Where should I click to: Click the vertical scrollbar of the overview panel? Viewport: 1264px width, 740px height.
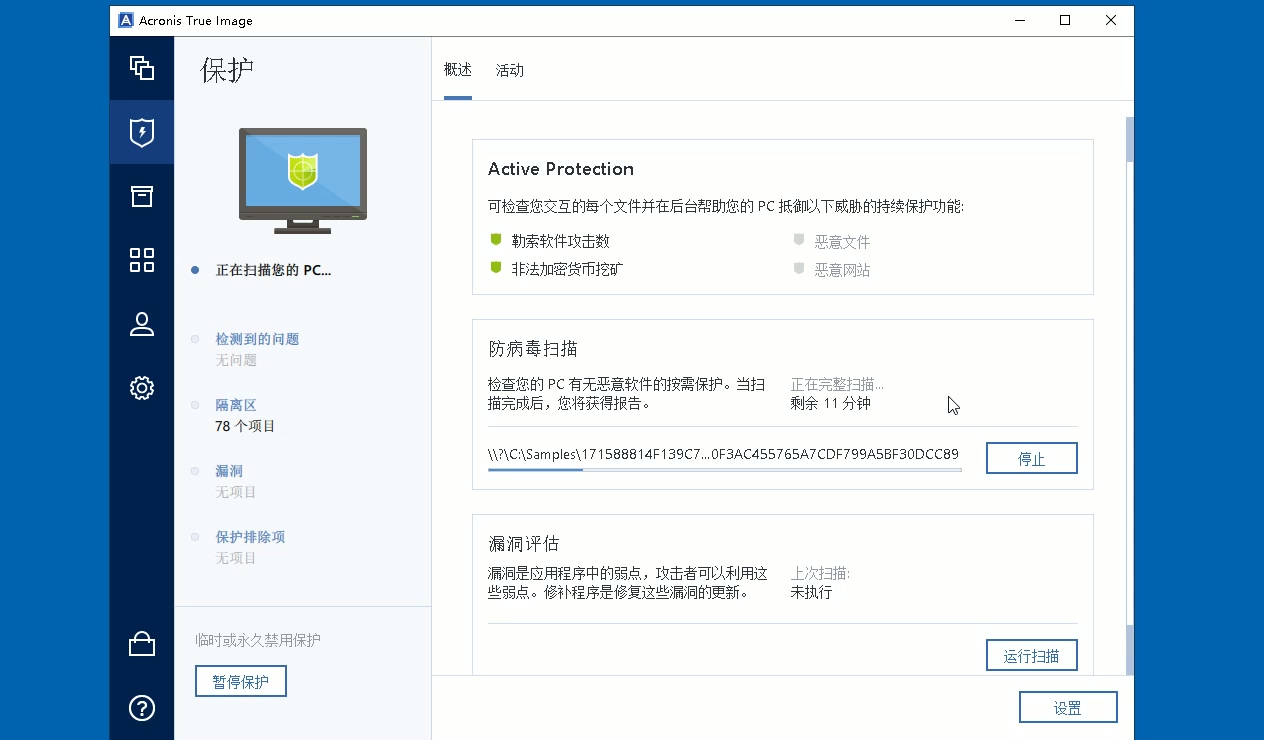tap(1130, 398)
